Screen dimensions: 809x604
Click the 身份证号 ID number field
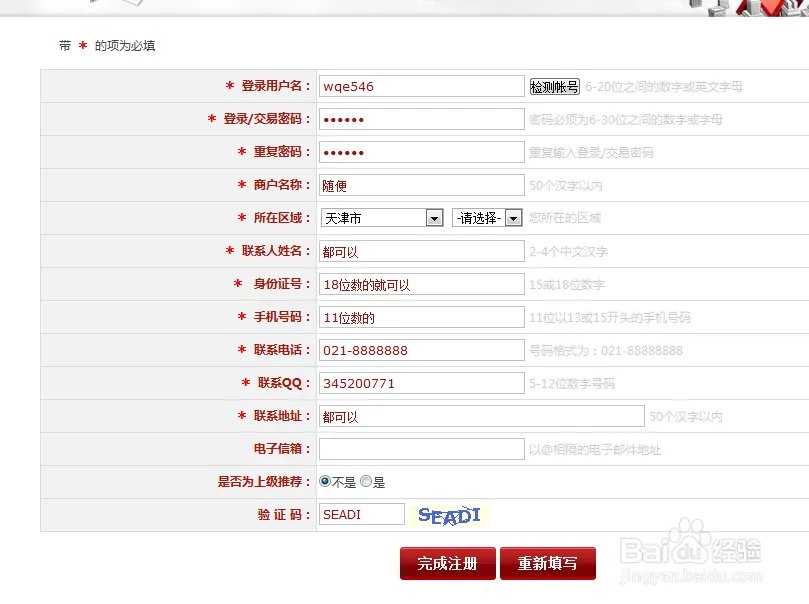point(420,284)
